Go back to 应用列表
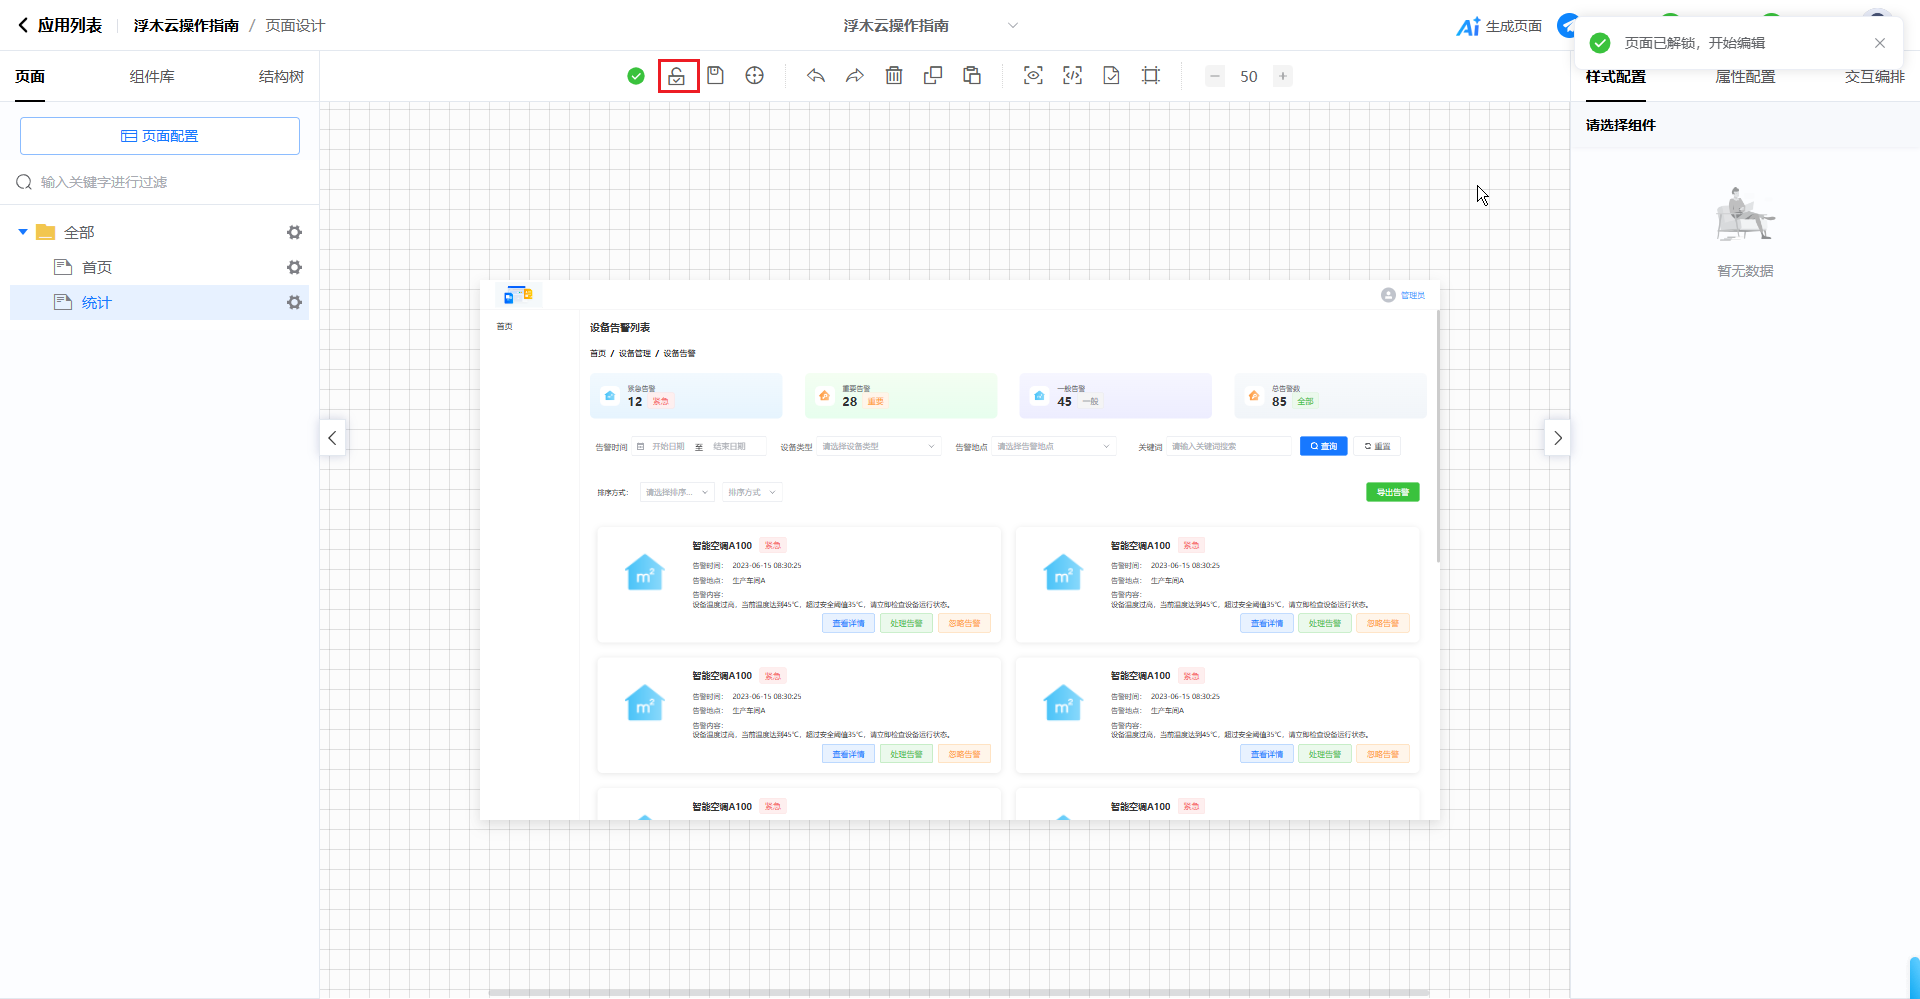Screen dimensions: 1920x999 tap(60, 26)
